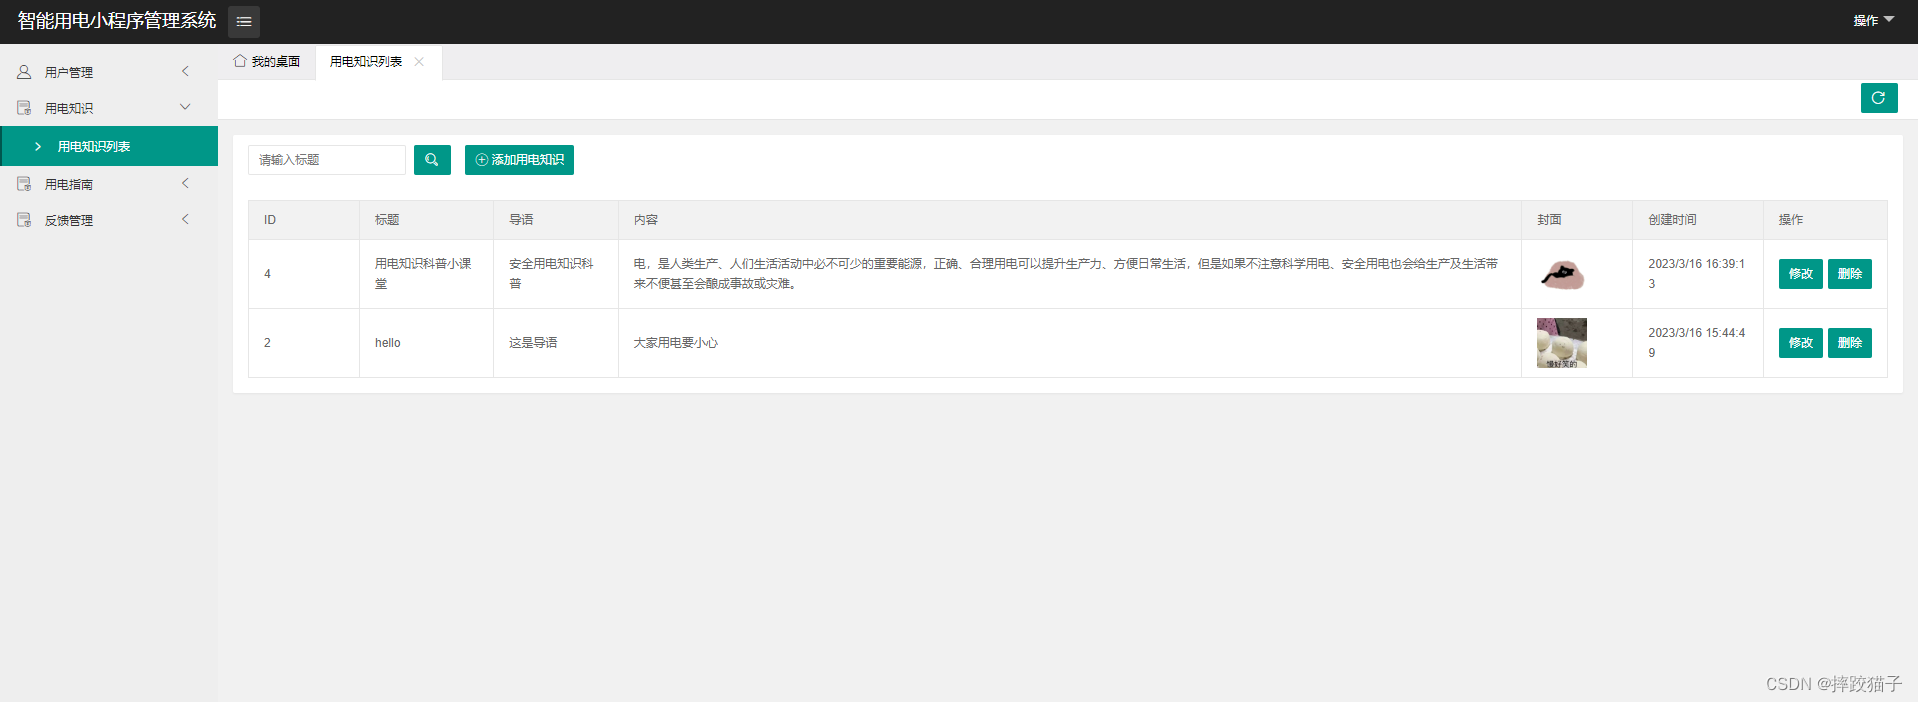This screenshot has width=1918, height=702.
Task: Click the document icon beside 用电指南
Action: point(24,184)
